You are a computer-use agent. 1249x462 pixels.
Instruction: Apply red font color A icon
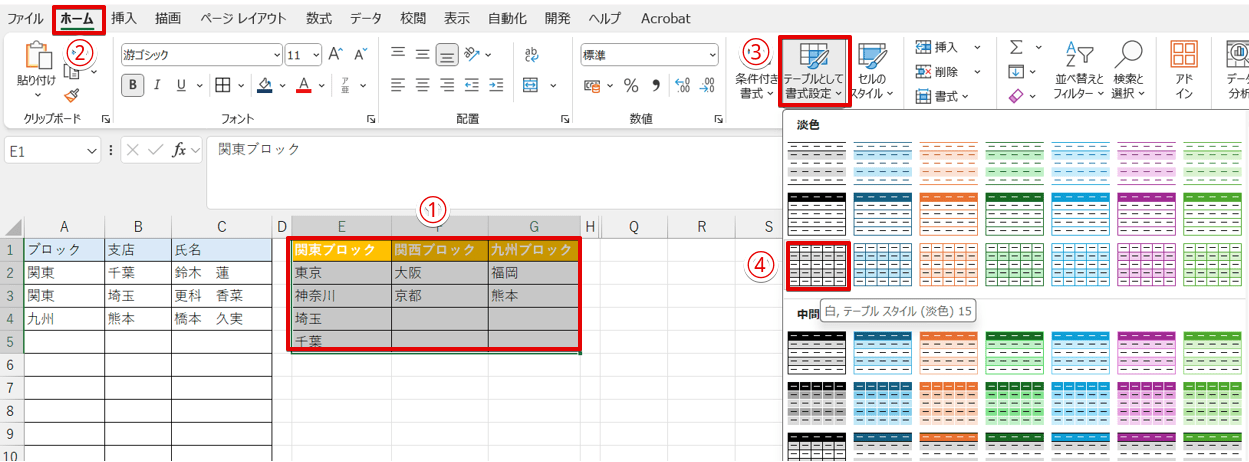[x=306, y=85]
